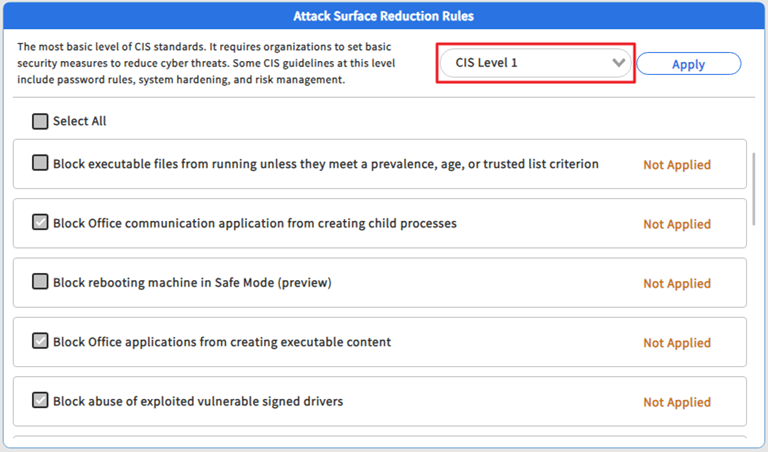Select the 'Block rebooting machine in Safe Mode' rule text
This screenshot has height=452, width=768.
click(191, 282)
